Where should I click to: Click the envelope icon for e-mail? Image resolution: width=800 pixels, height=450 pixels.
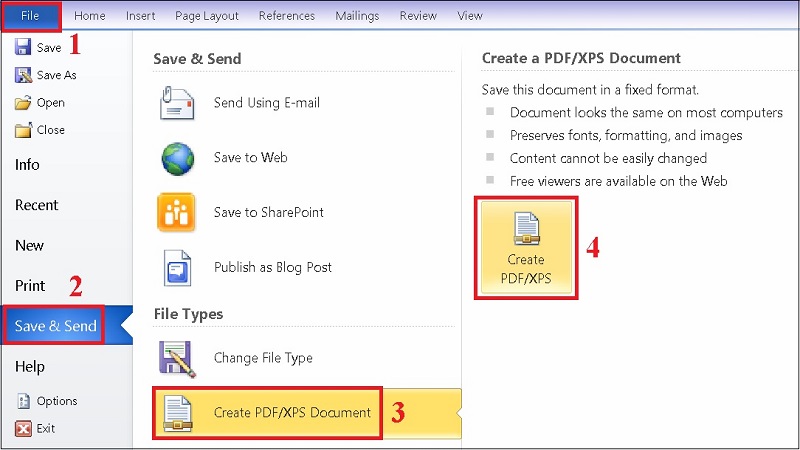(177, 103)
